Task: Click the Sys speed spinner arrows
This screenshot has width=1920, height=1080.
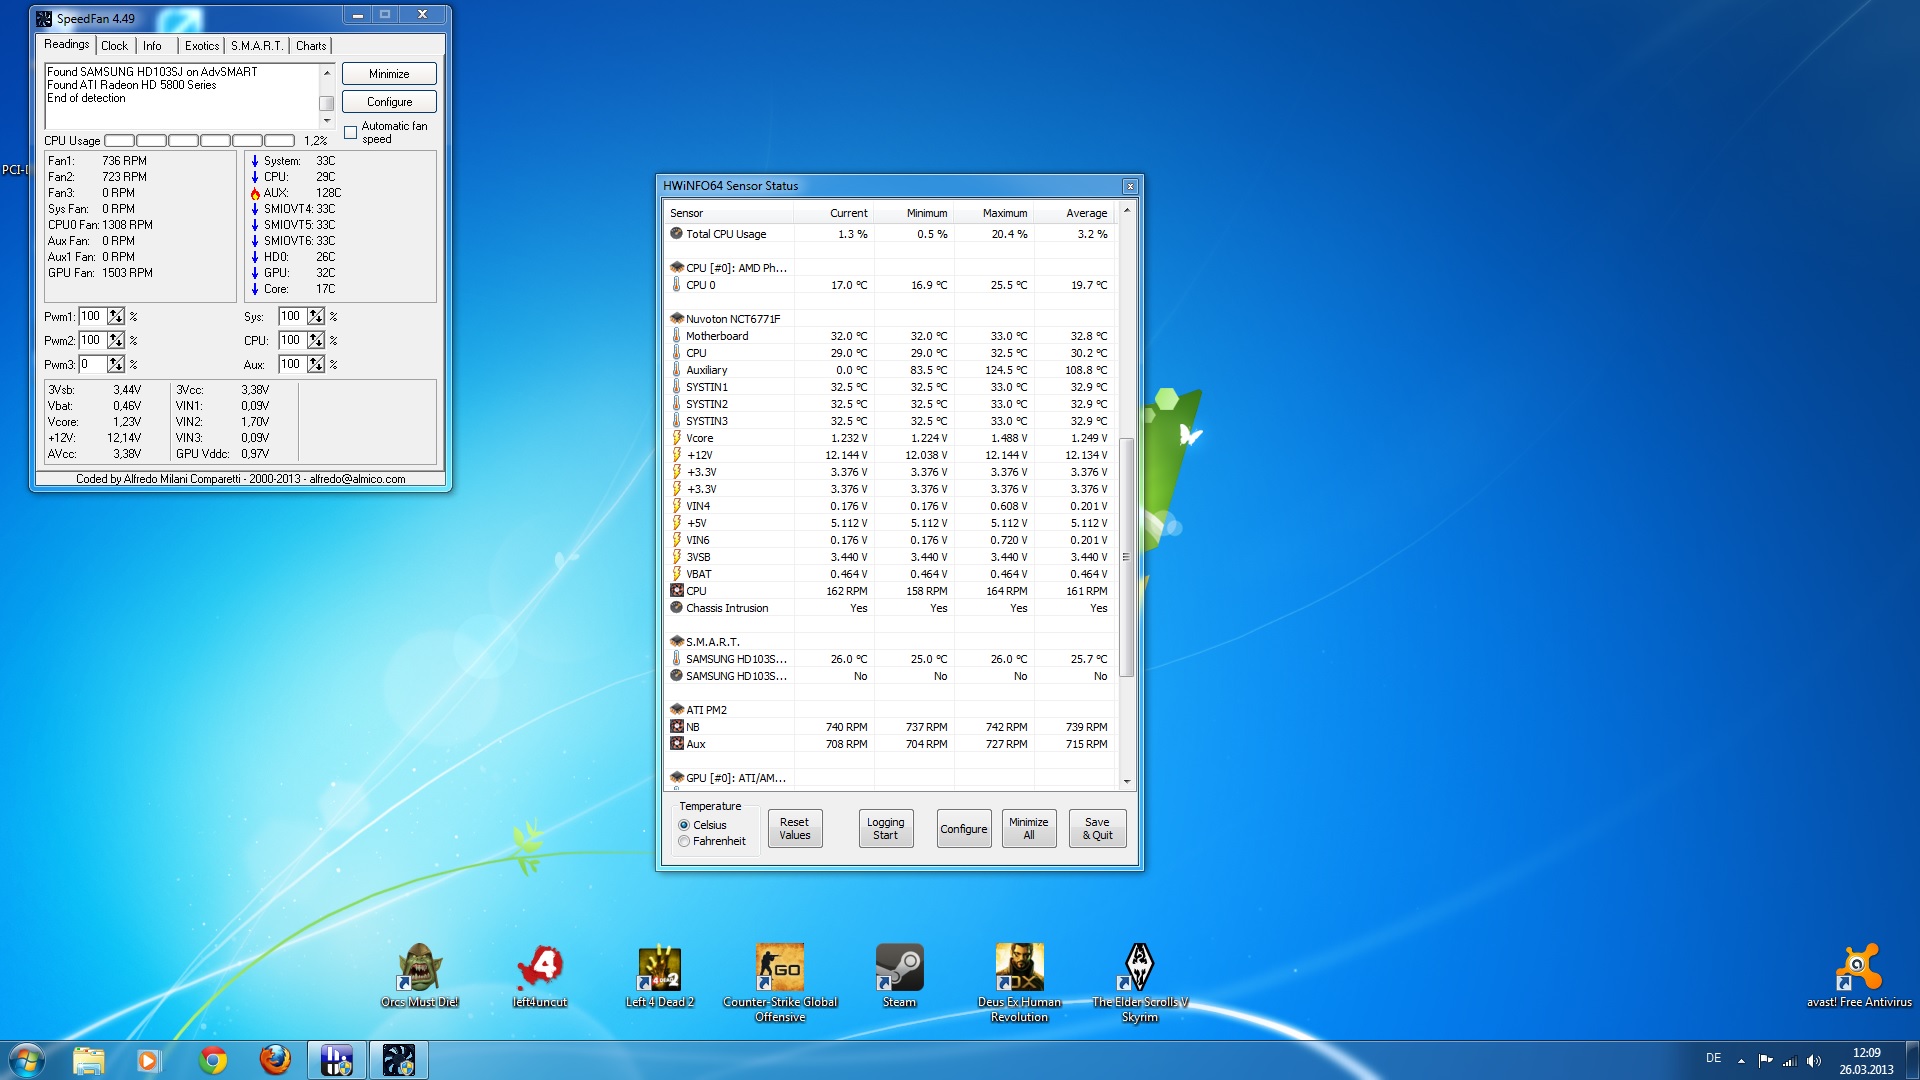Action: [x=316, y=316]
